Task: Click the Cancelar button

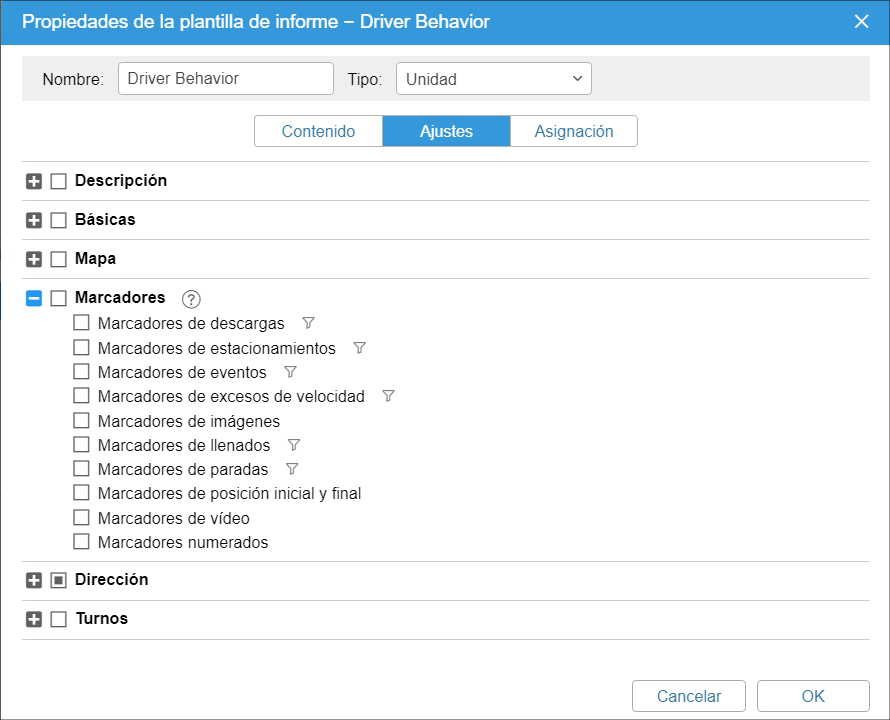Action: (689, 696)
